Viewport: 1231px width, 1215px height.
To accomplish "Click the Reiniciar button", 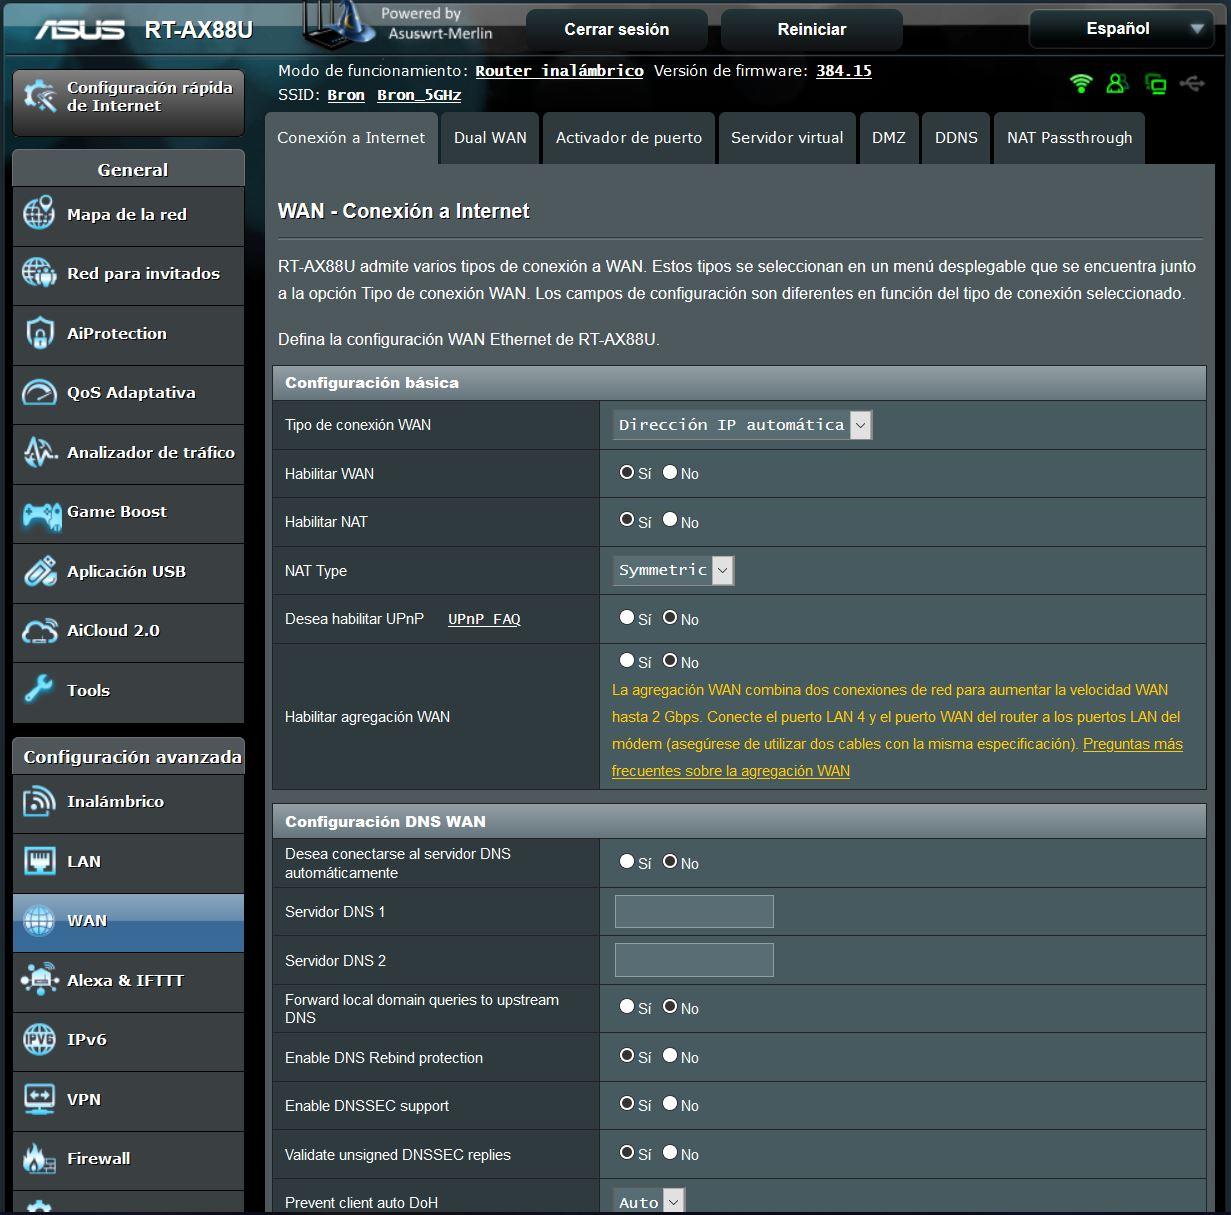I will [812, 30].
